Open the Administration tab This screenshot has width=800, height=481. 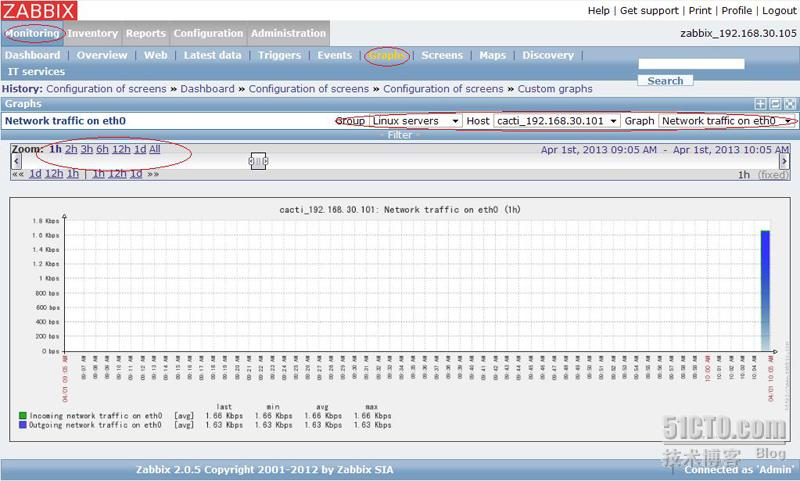(288, 33)
